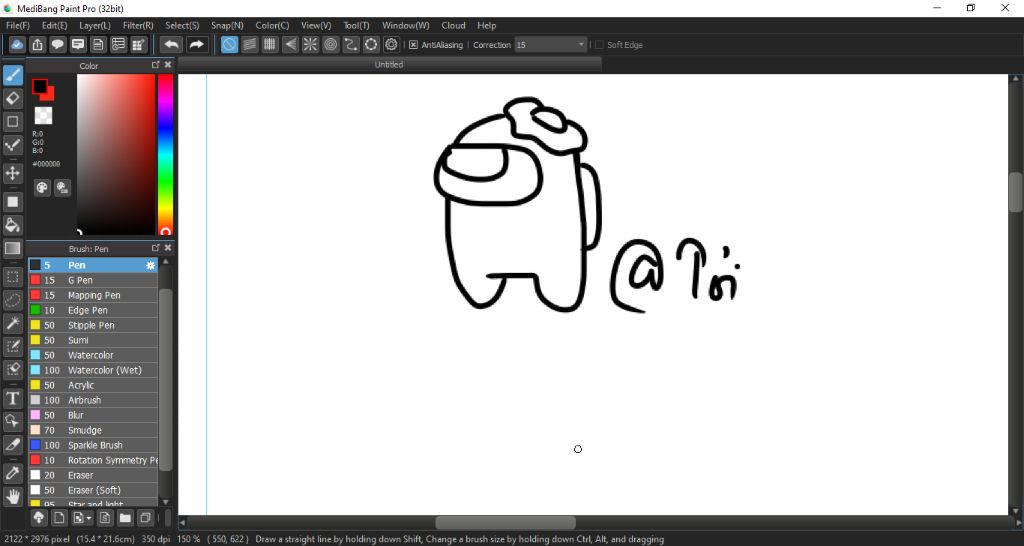Open the color palette icon in Color panel
The image size is (1024, 546).
(x=42, y=188)
